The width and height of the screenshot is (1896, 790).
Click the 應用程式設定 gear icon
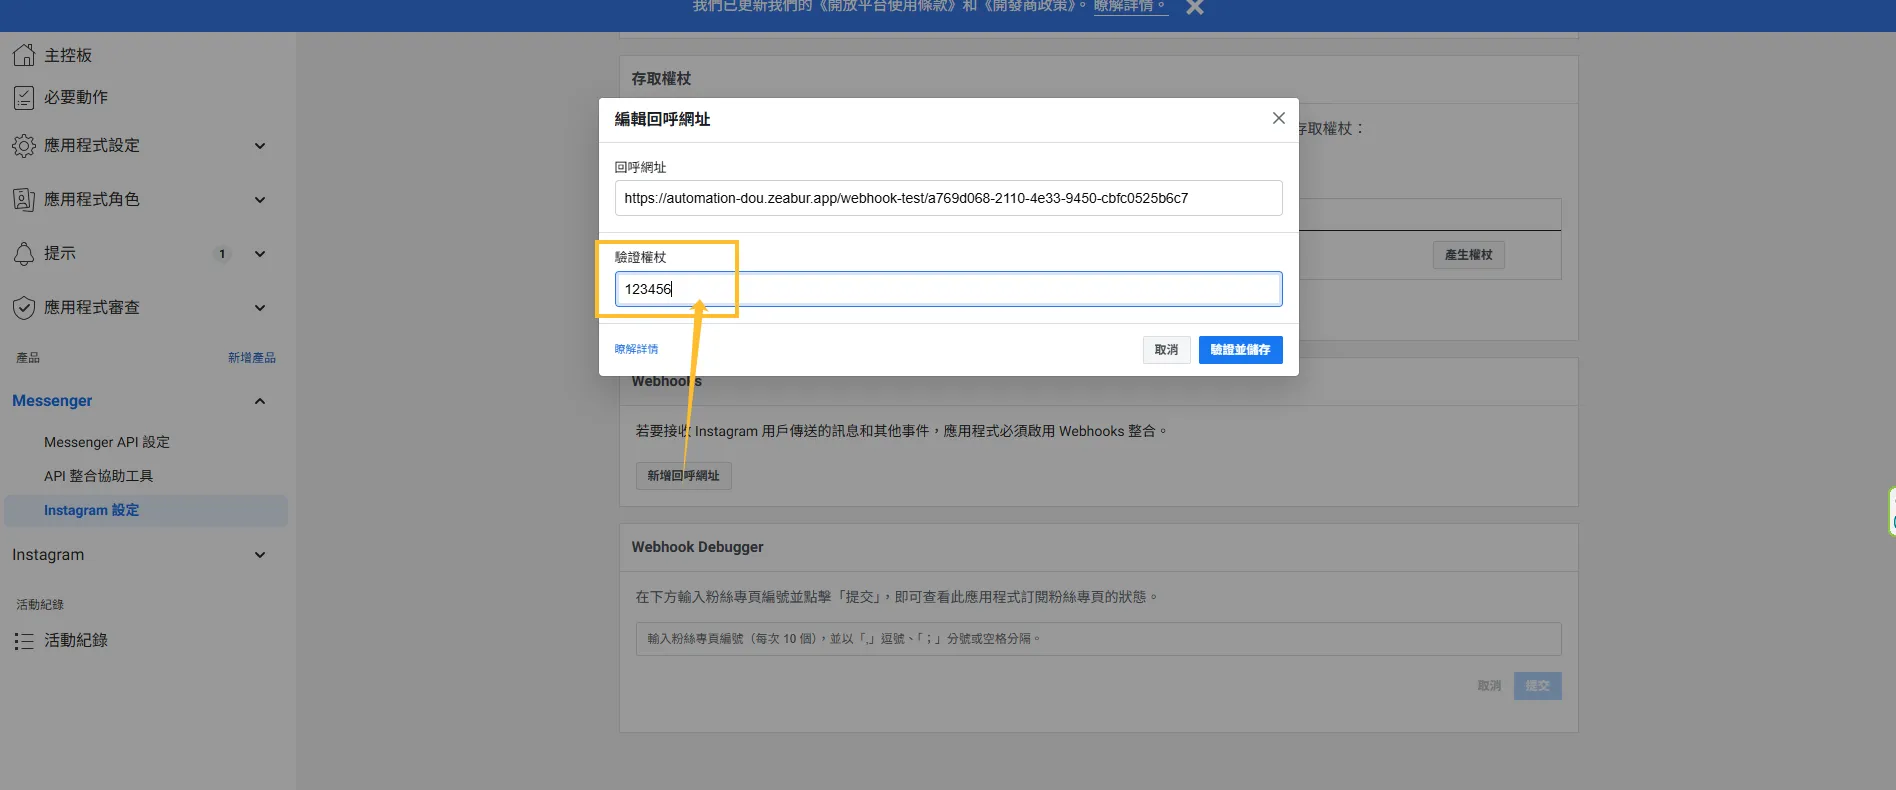(x=24, y=146)
